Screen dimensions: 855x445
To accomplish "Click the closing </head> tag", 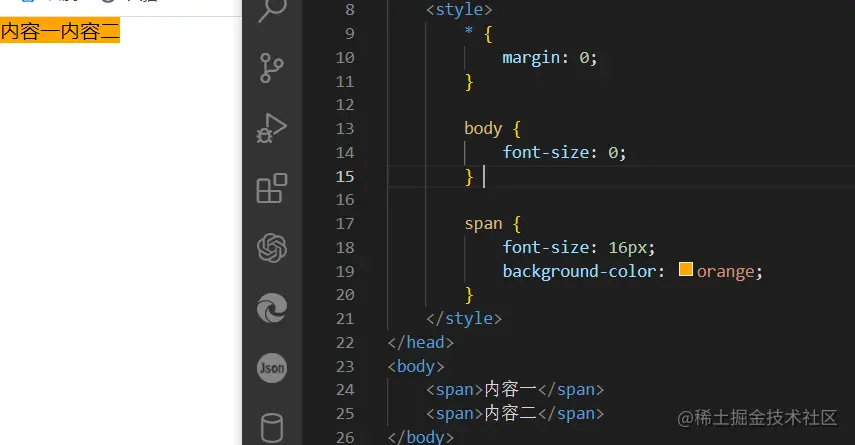I will tap(420, 342).
